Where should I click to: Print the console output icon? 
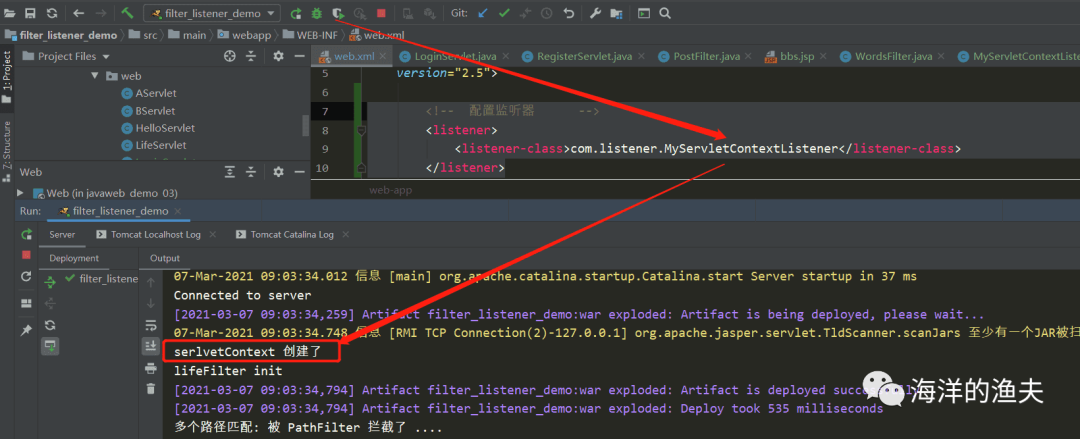pyautogui.click(x=150, y=369)
